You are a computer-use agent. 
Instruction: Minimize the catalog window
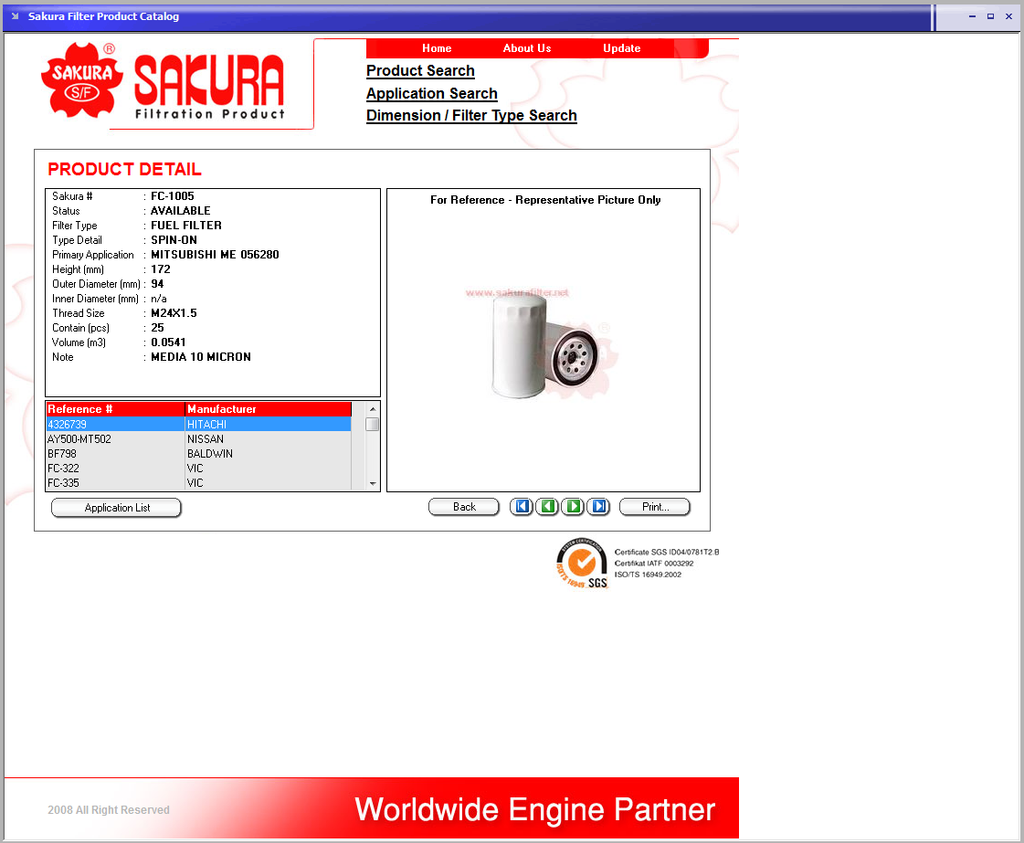click(x=972, y=16)
